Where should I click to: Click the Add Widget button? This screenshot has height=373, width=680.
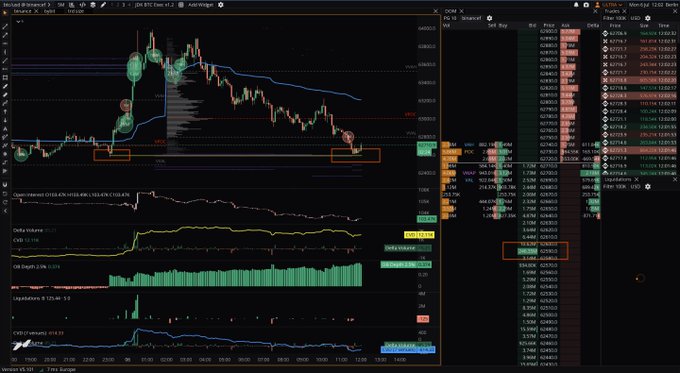(x=200, y=4)
